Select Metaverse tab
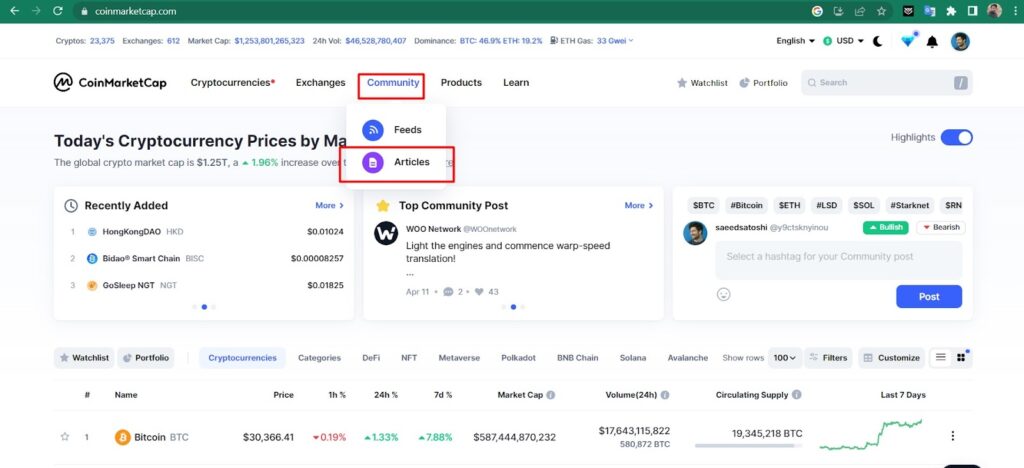This screenshot has width=1024, height=468. pyautogui.click(x=459, y=358)
